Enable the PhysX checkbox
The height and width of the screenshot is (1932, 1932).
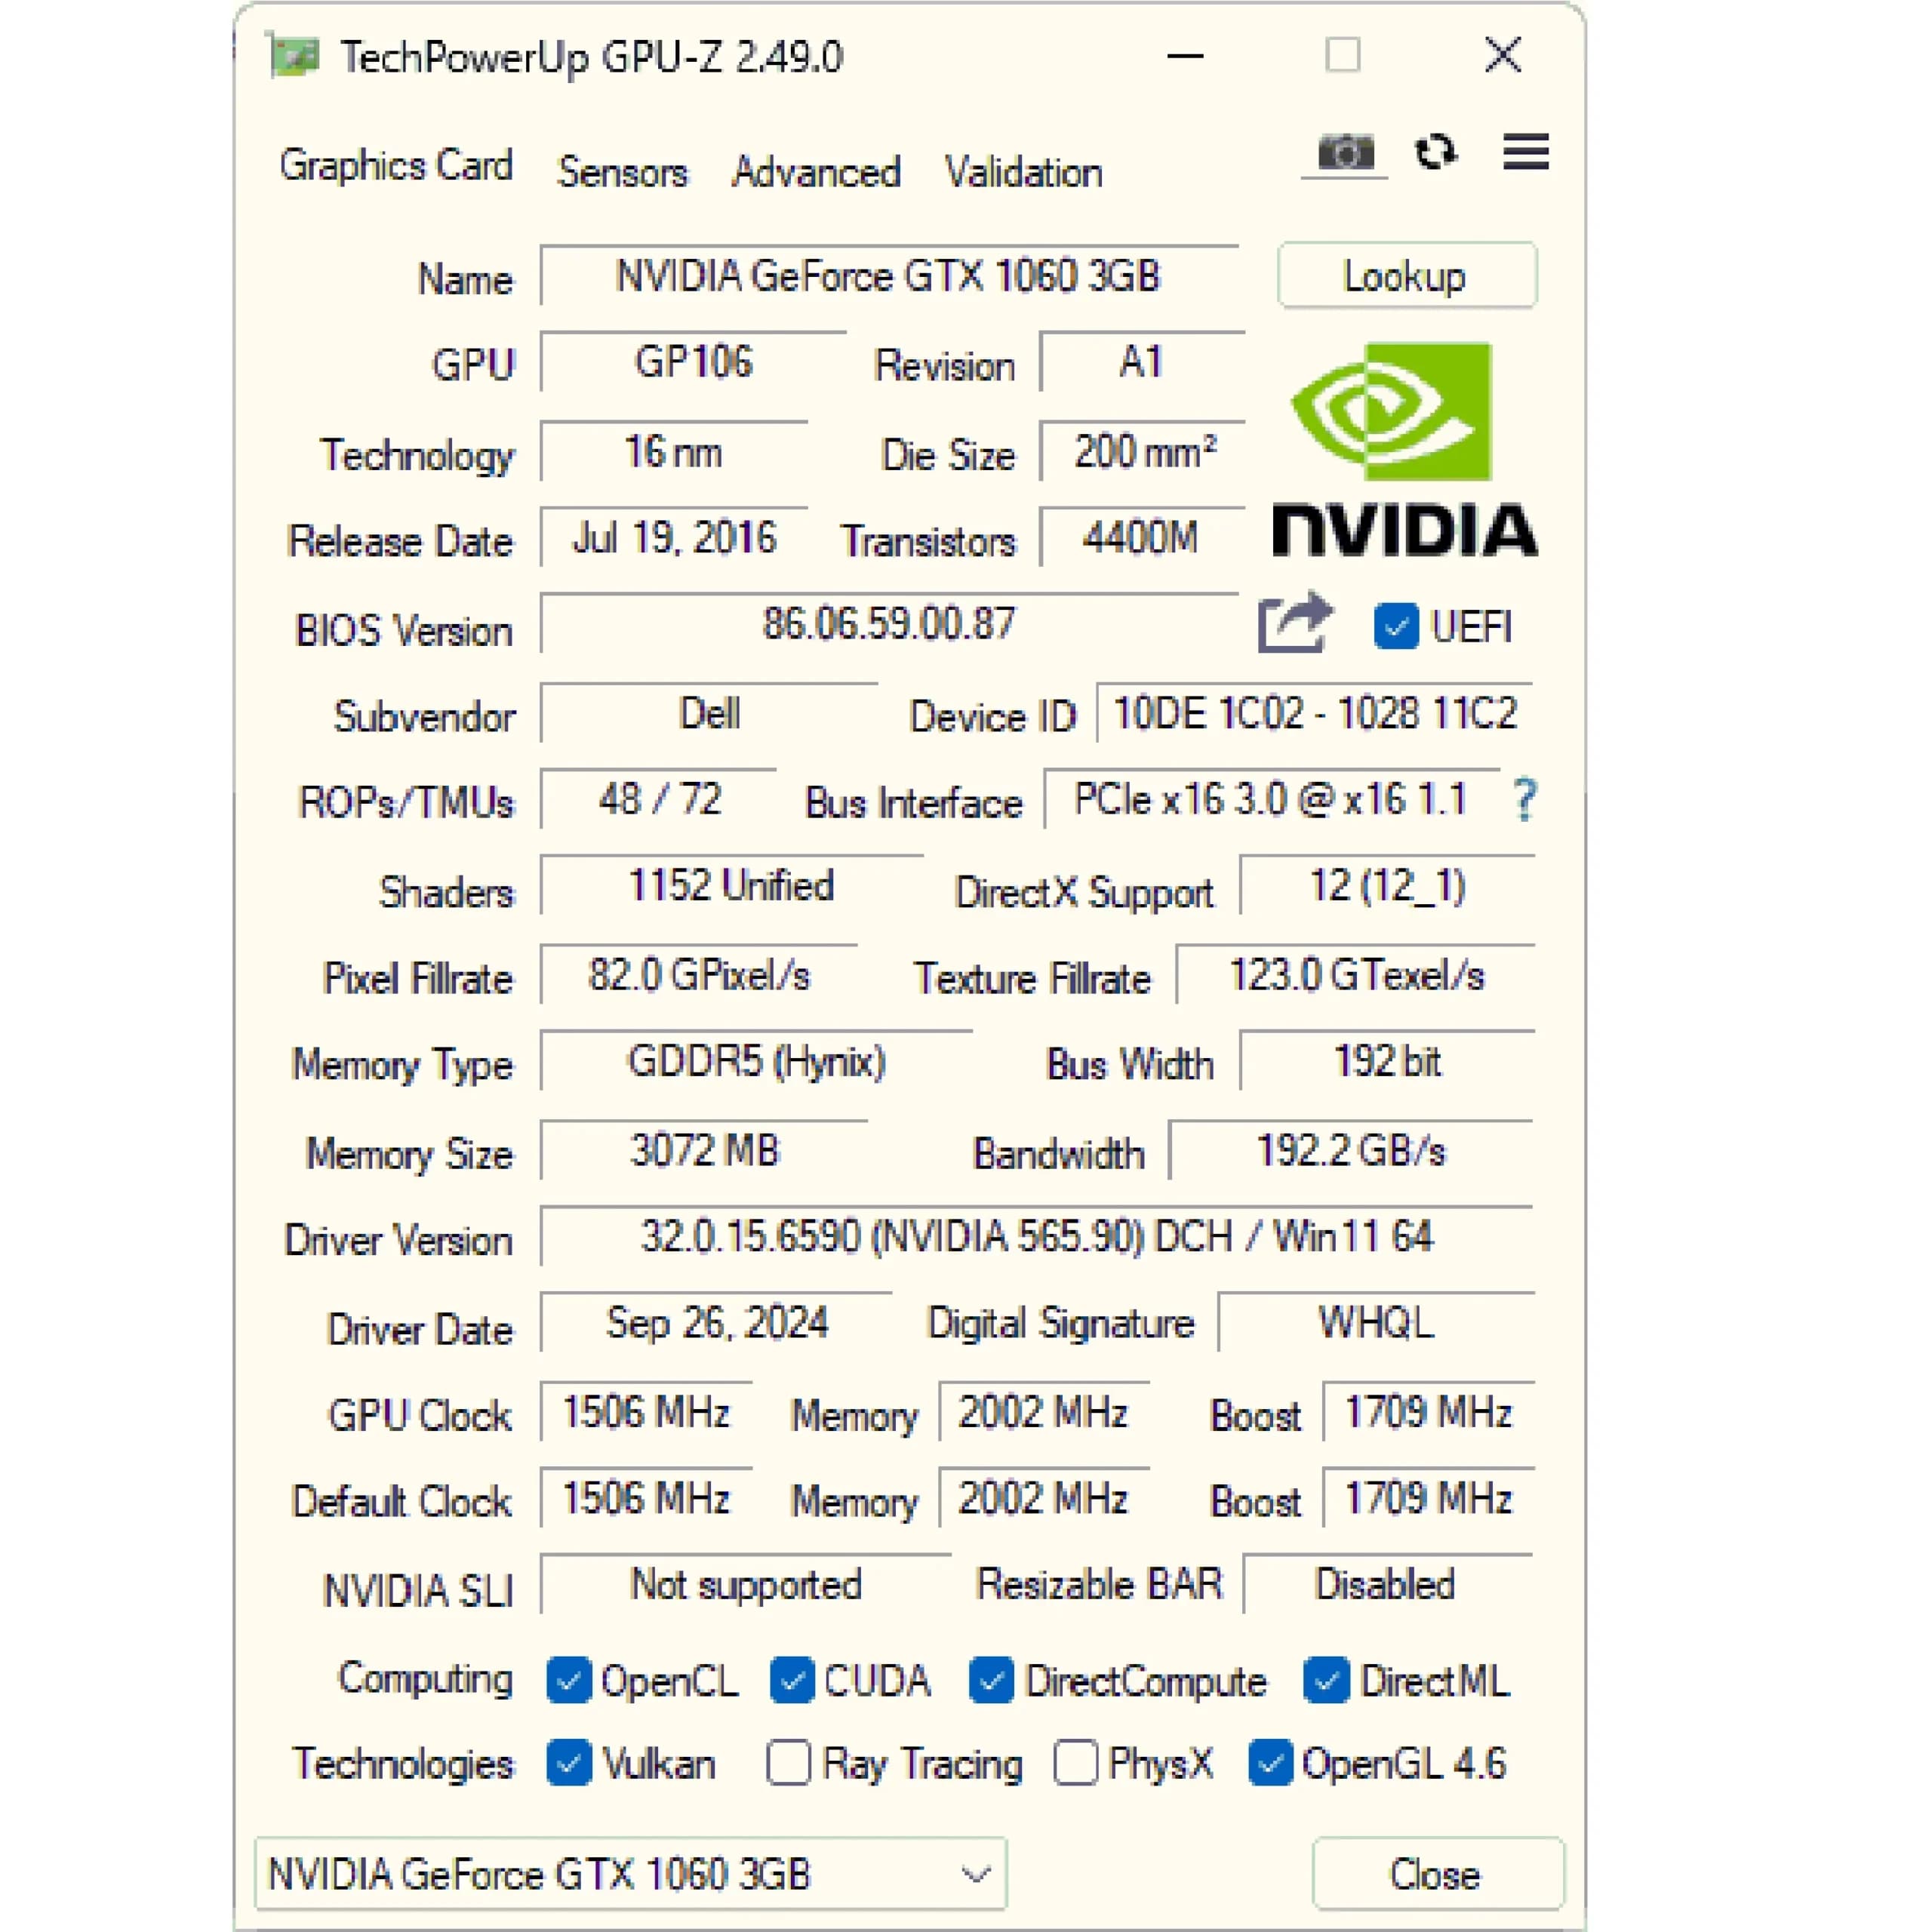tap(1076, 1763)
